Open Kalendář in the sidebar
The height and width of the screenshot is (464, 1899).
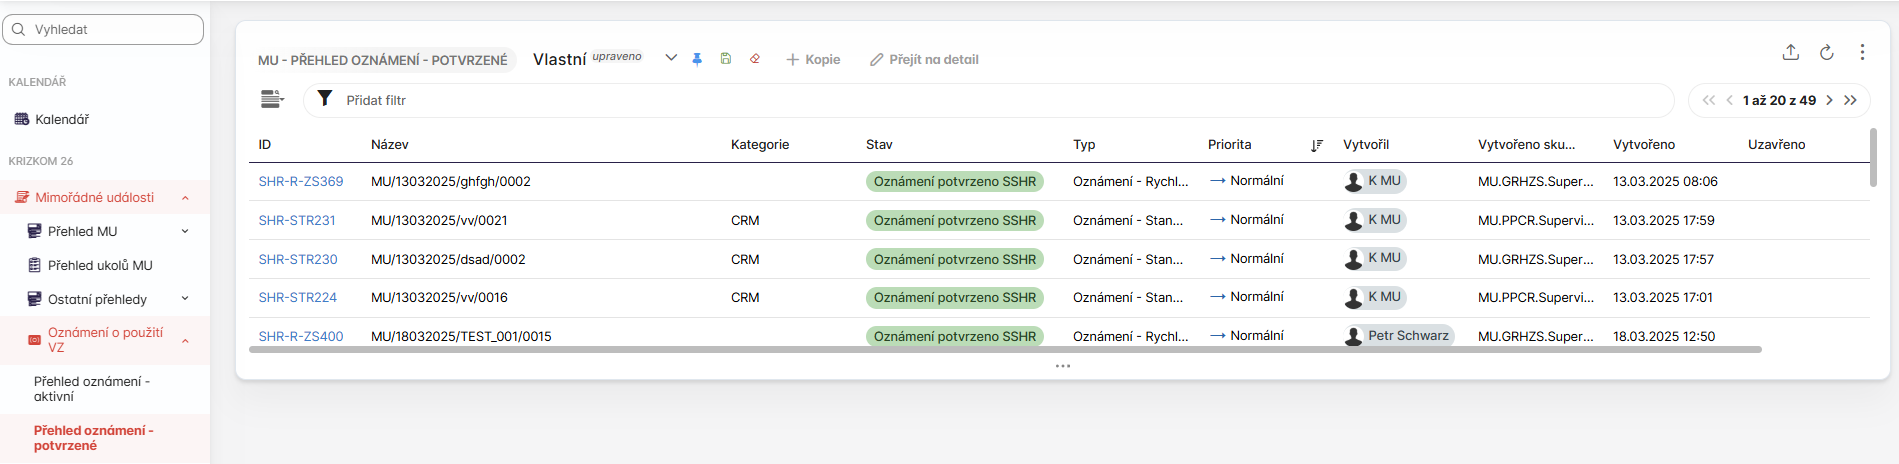coord(62,119)
